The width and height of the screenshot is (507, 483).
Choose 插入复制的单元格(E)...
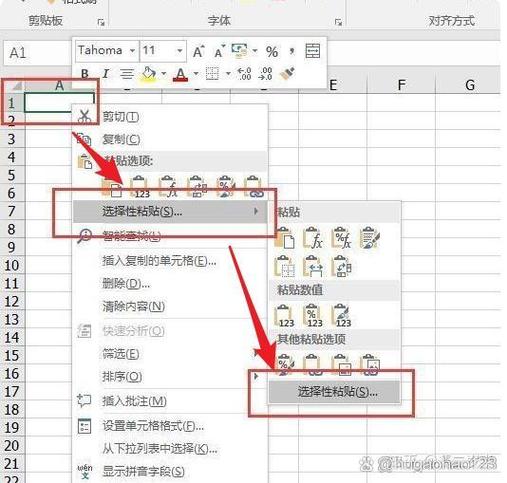pos(170,261)
